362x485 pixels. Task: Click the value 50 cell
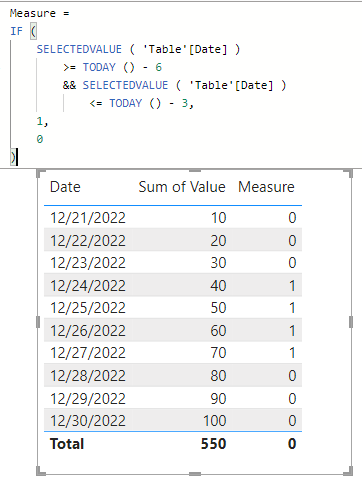[x=218, y=308]
